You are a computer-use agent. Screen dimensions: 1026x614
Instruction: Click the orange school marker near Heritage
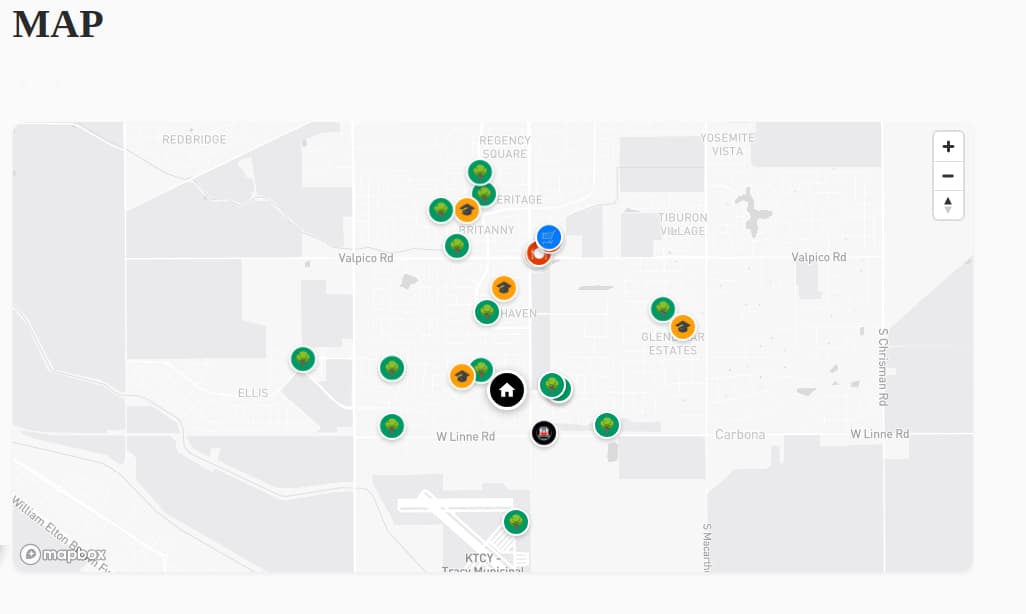pyautogui.click(x=466, y=211)
